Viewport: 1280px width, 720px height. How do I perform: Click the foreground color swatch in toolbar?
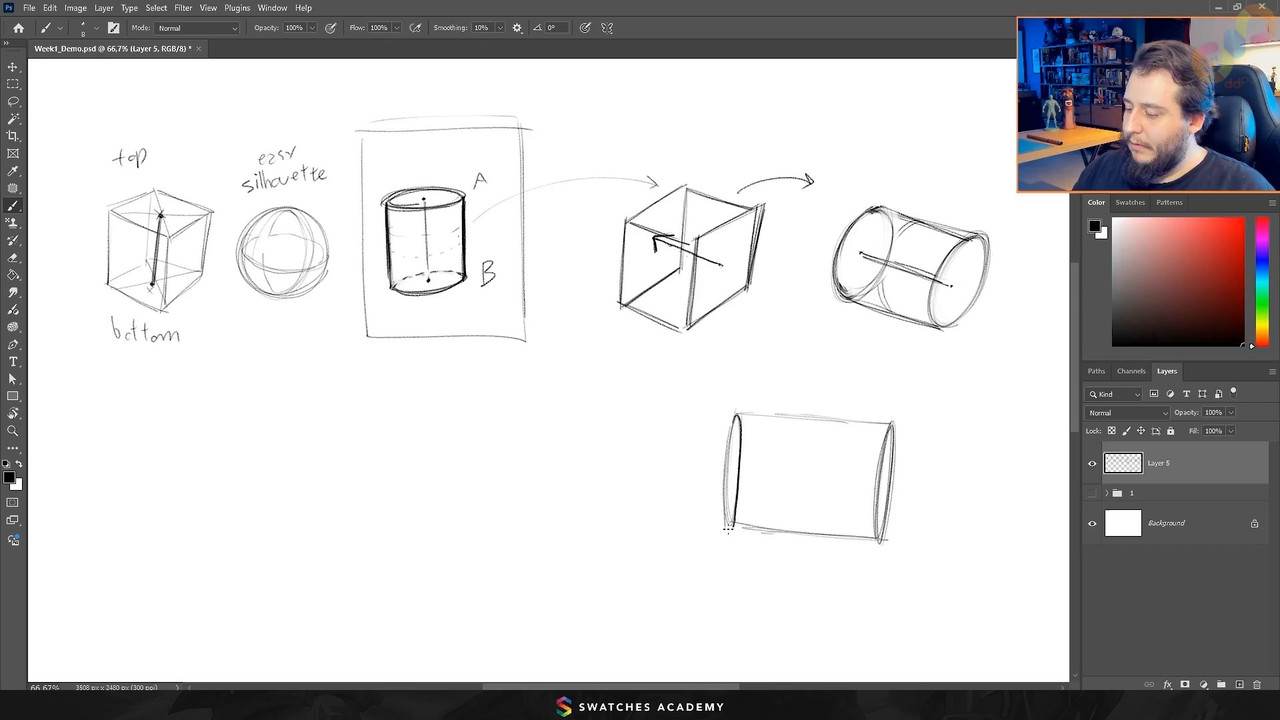coord(9,478)
